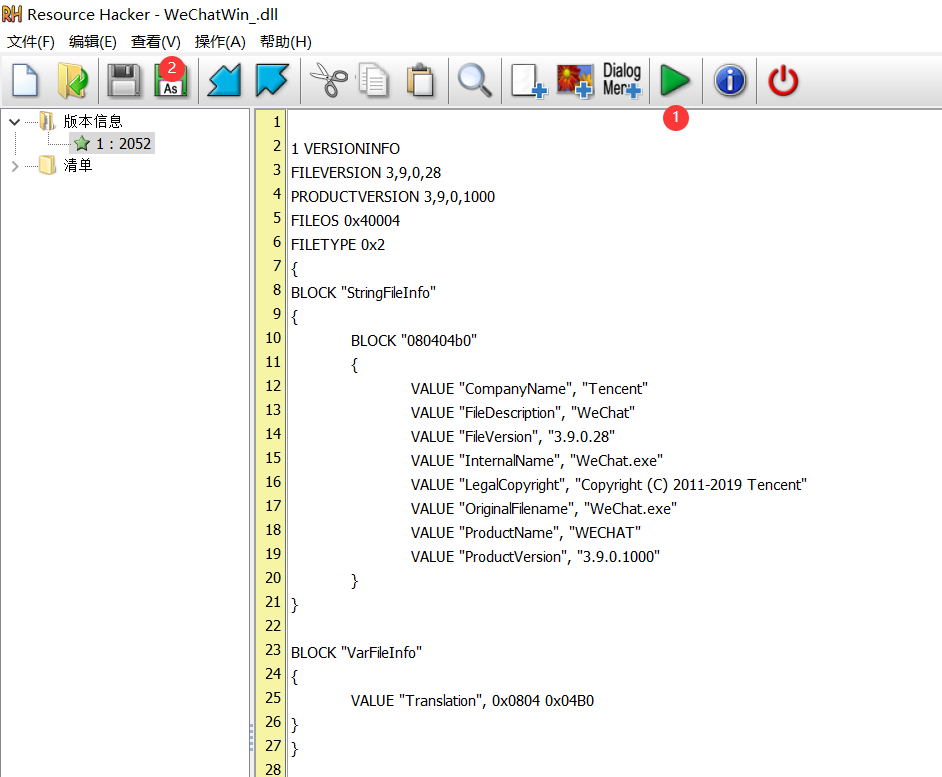This screenshot has height=777, width=942.
Task: Select the 版本信息 folder
Action: point(93,121)
